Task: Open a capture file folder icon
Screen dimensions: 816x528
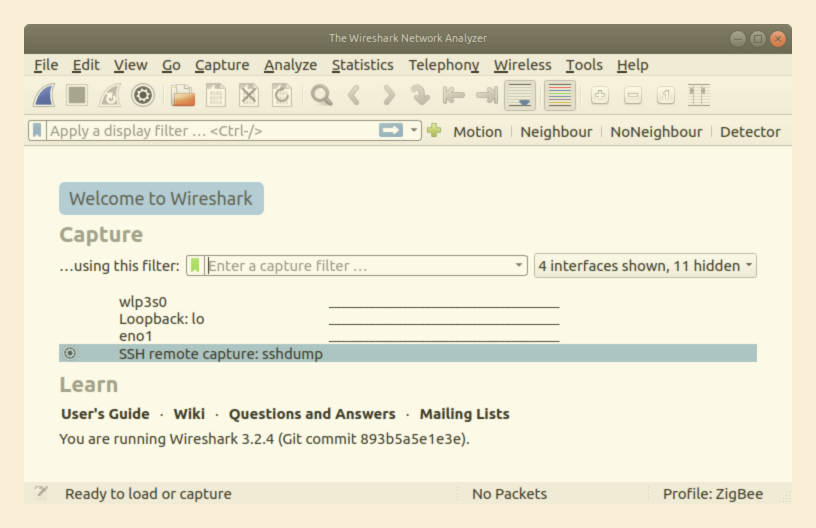Action: tap(183, 96)
